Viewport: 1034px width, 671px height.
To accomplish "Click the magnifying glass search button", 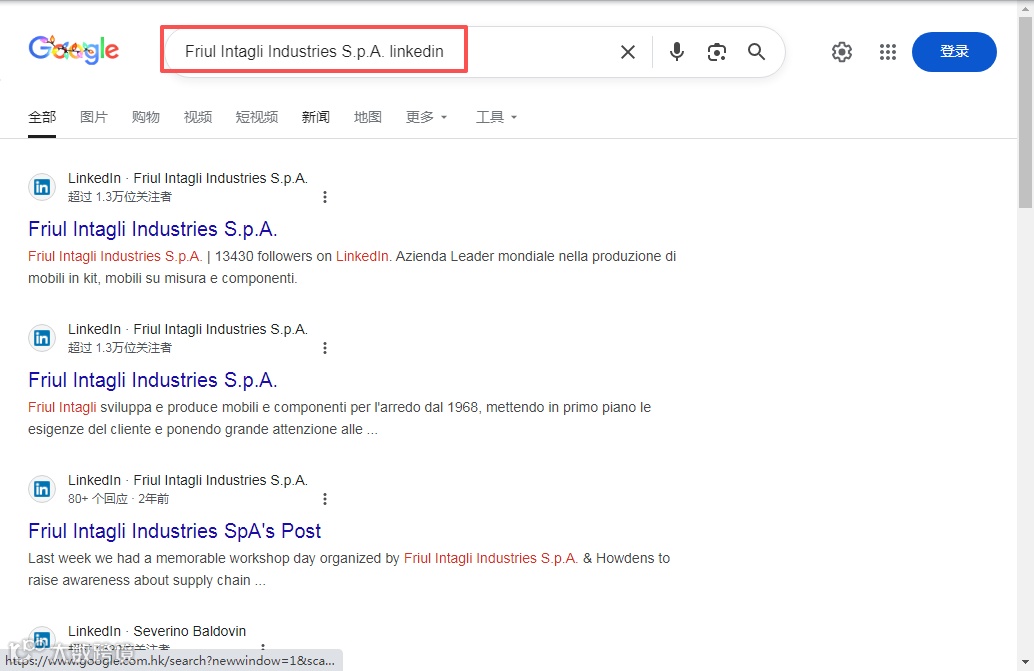I will (x=756, y=51).
